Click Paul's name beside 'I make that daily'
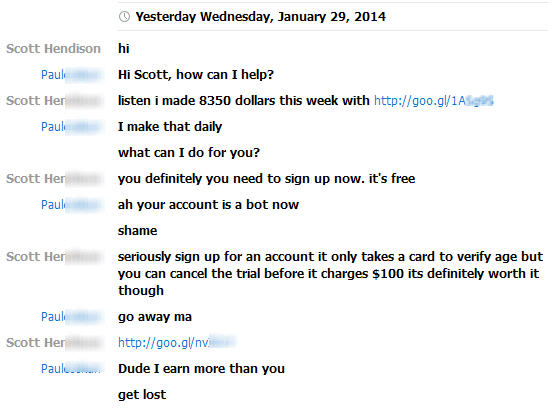 click(72, 127)
